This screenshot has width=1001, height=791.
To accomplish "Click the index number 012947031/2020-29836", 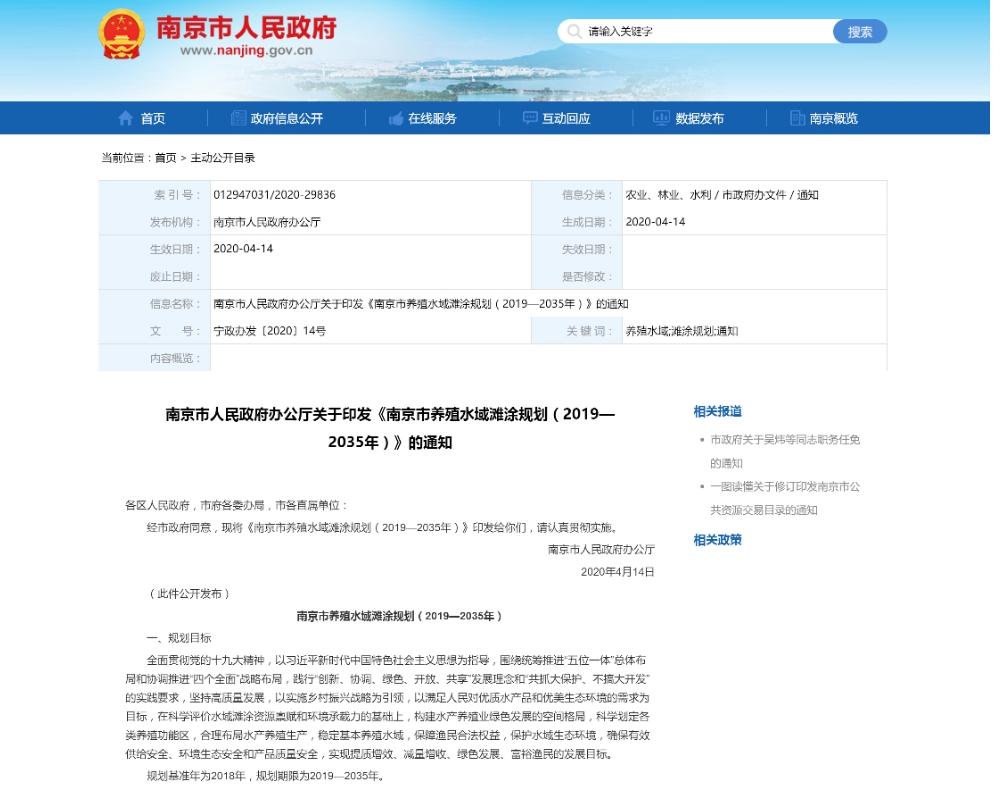I will pyautogui.click(x=275, y=195).
